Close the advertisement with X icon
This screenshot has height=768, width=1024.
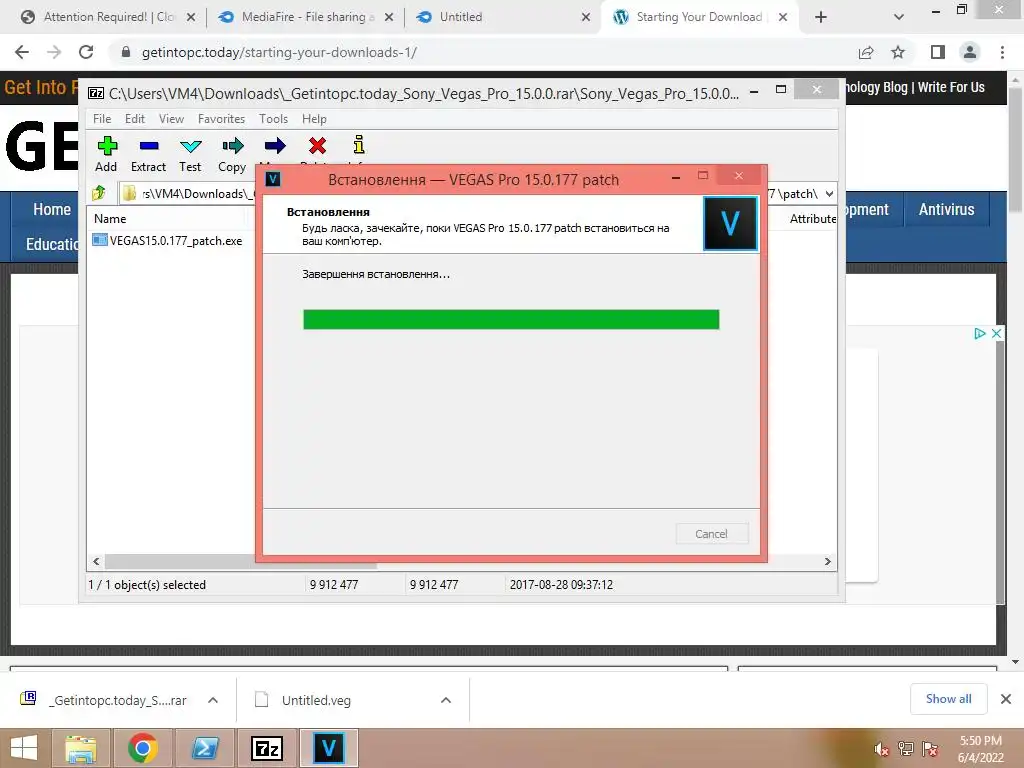coord(997,333)
